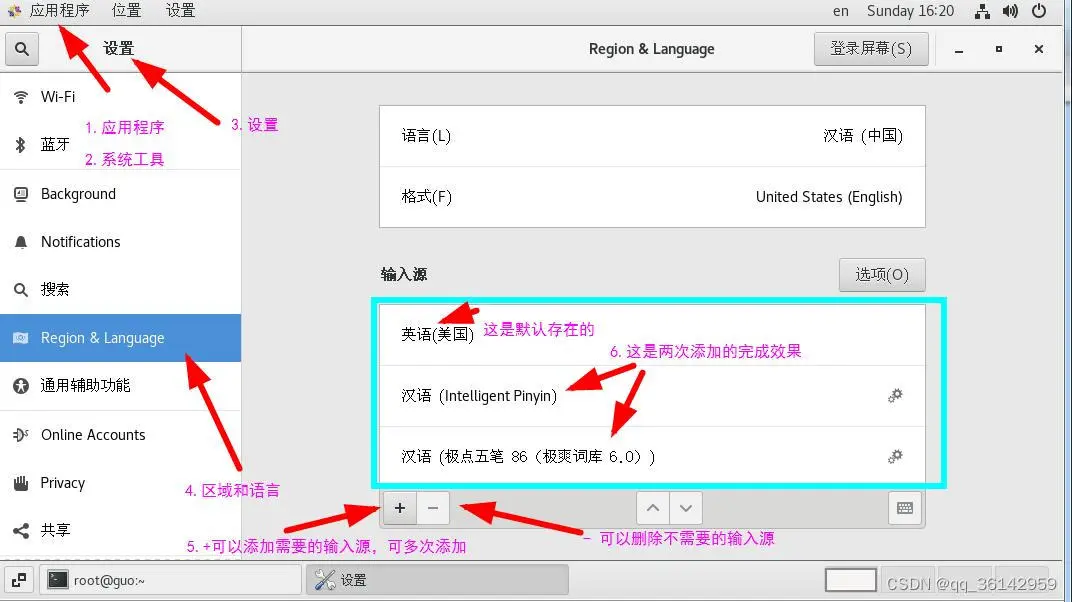Click the en input indicator in top bar
Image resolution: width=1072 pixels, height=602 pixels.
(841, 12)
